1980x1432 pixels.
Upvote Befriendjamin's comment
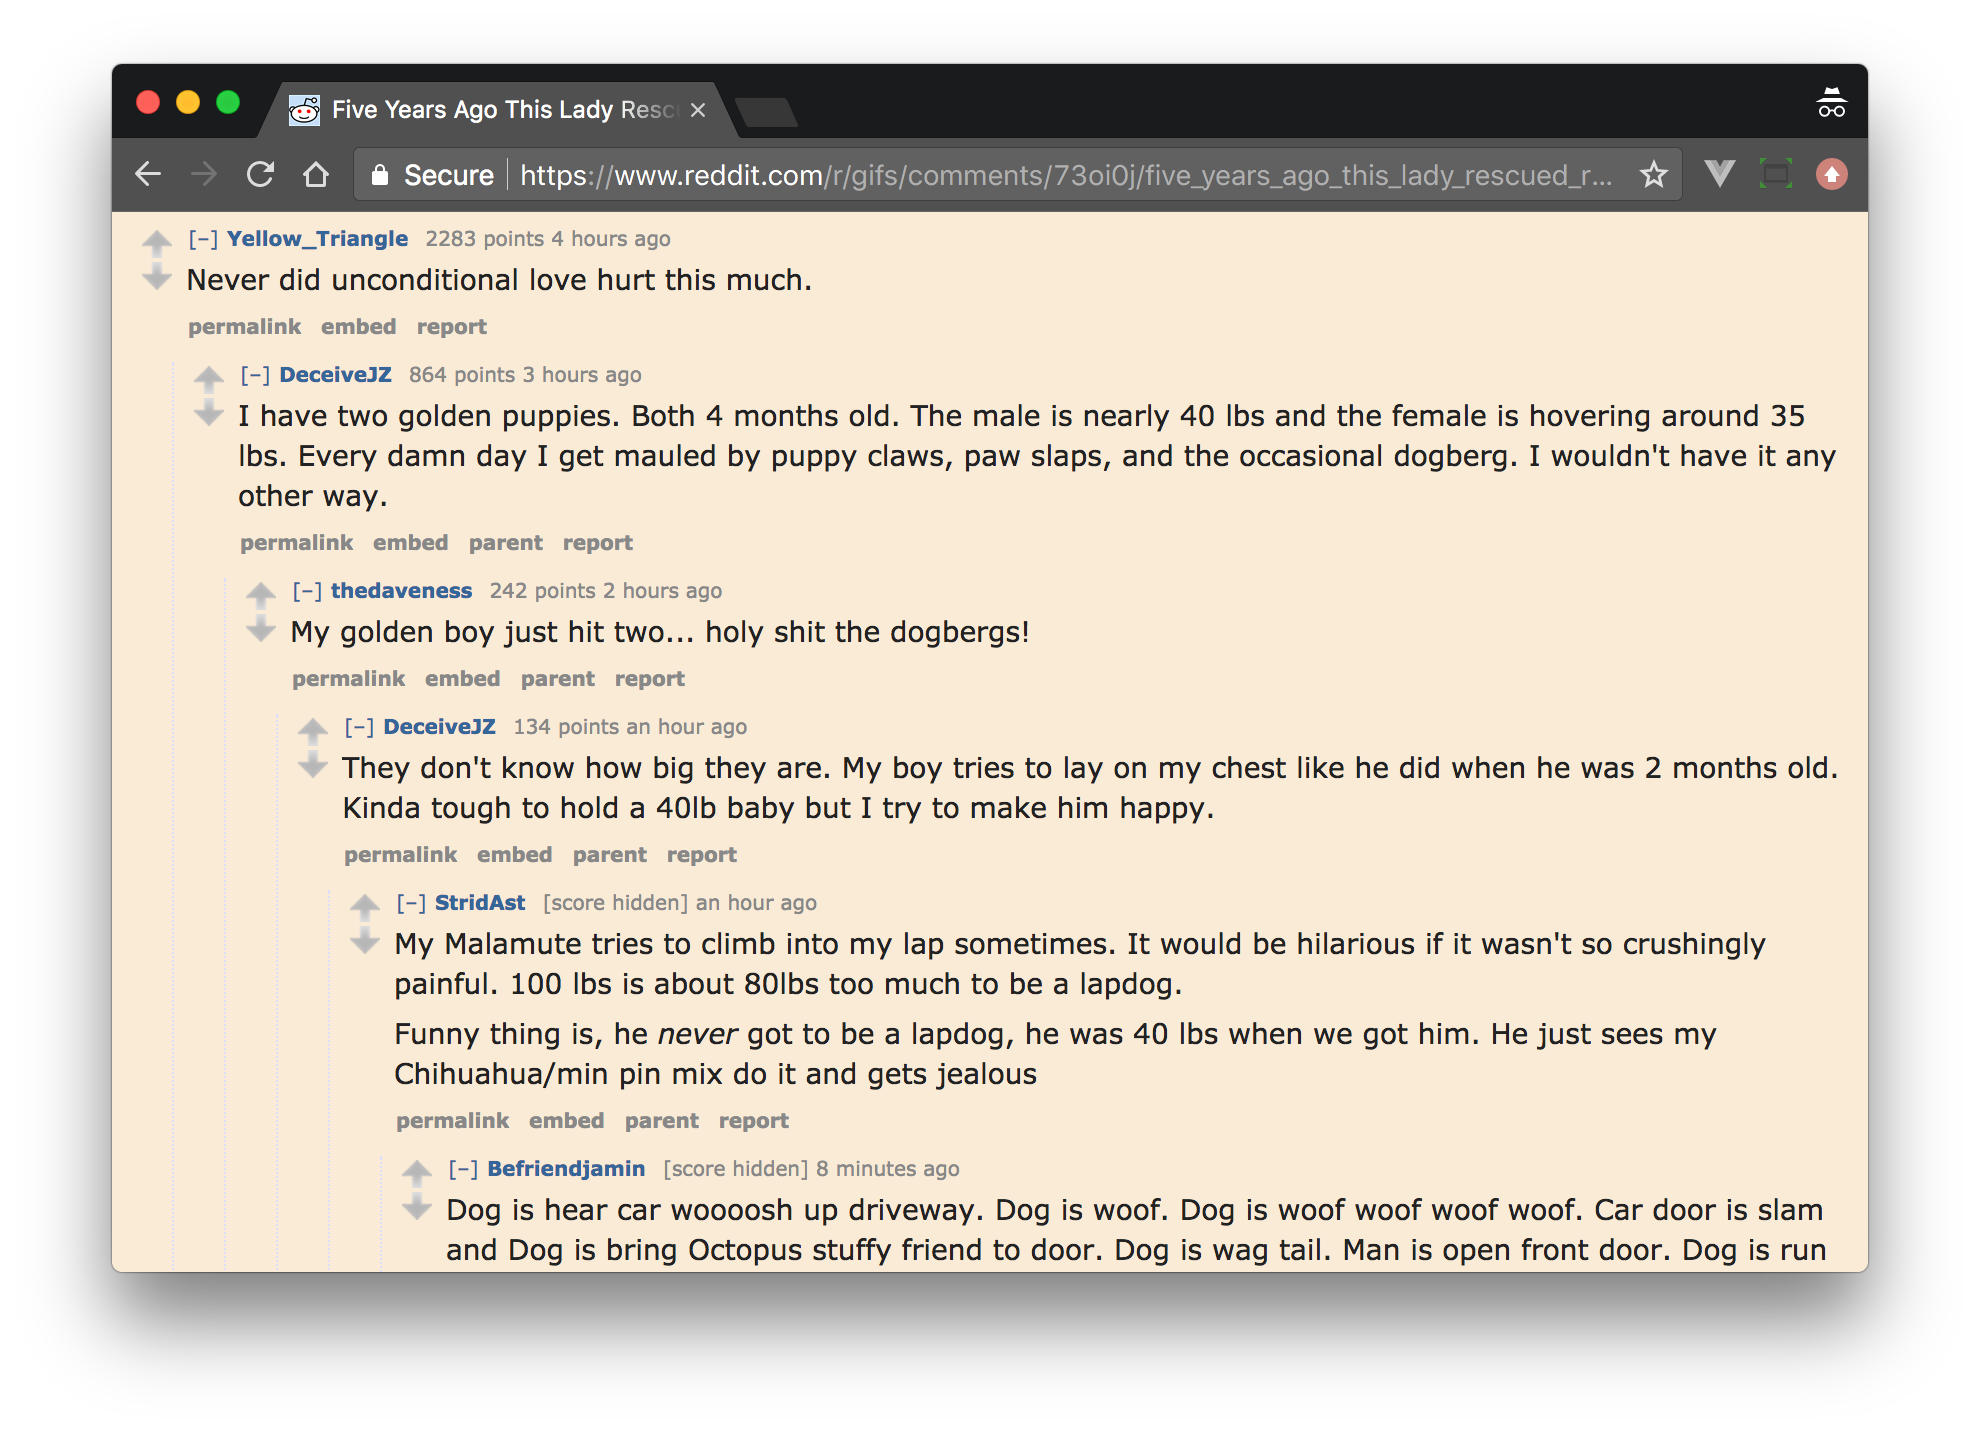click(x=417, y=1171)
